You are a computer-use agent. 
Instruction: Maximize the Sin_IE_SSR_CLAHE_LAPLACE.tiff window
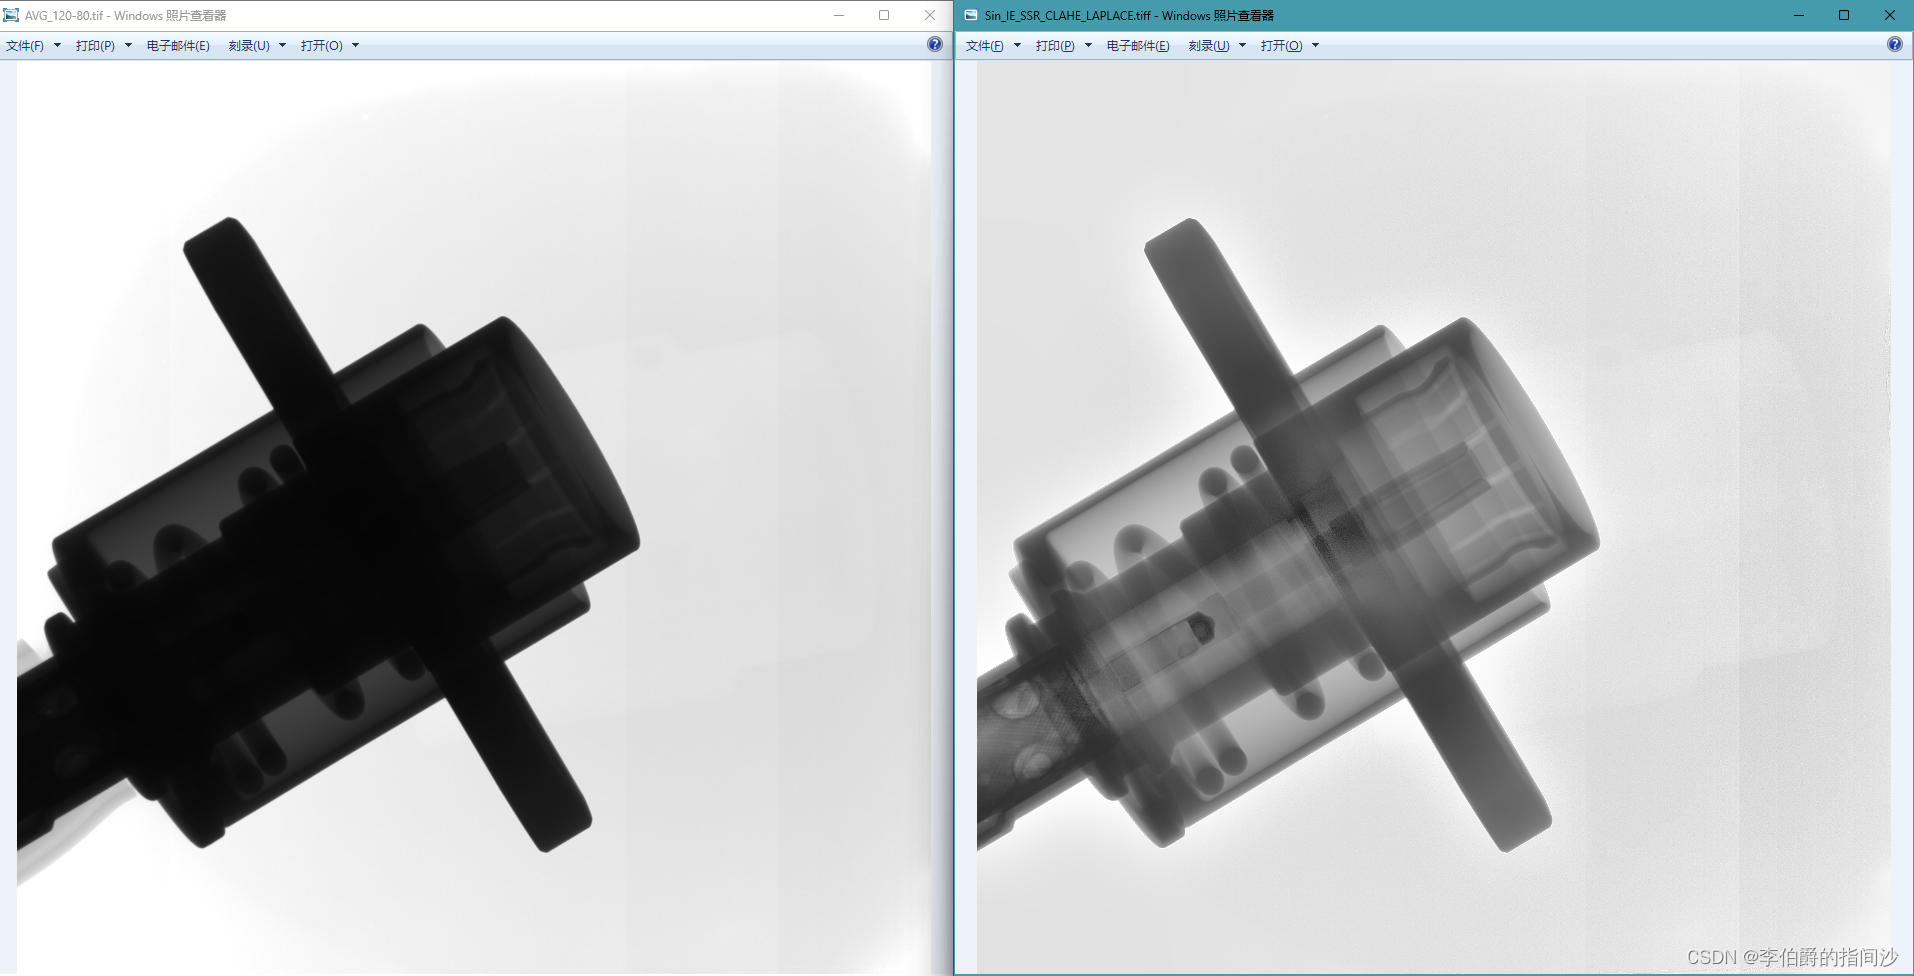tap(1844, 15)
